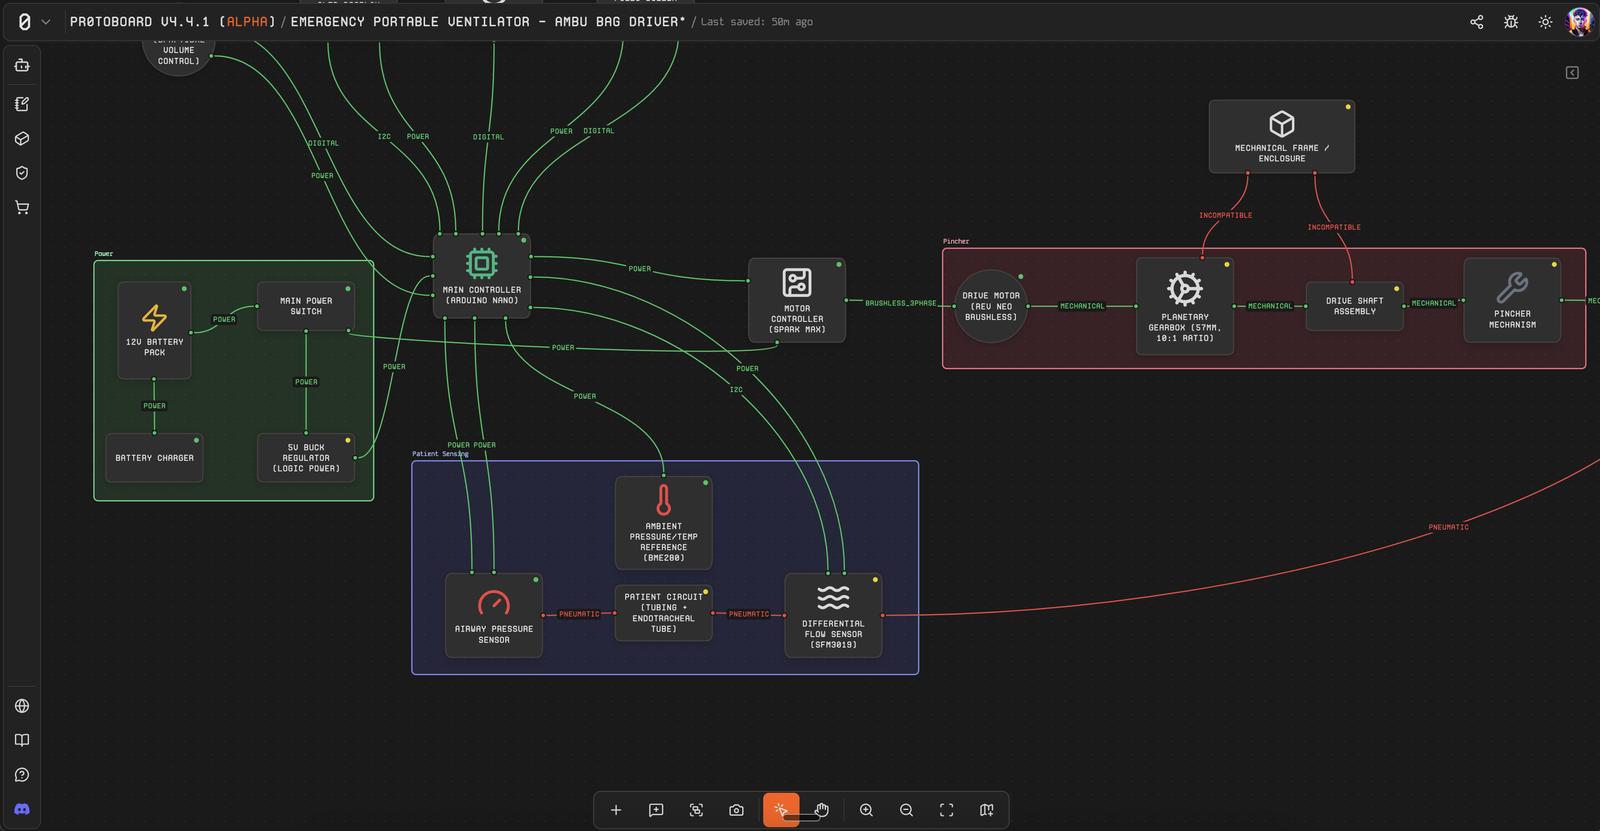This screenshot has width=1600, height=831.
Task: Select the hand pan tool
Action: [x=822, y=810]
